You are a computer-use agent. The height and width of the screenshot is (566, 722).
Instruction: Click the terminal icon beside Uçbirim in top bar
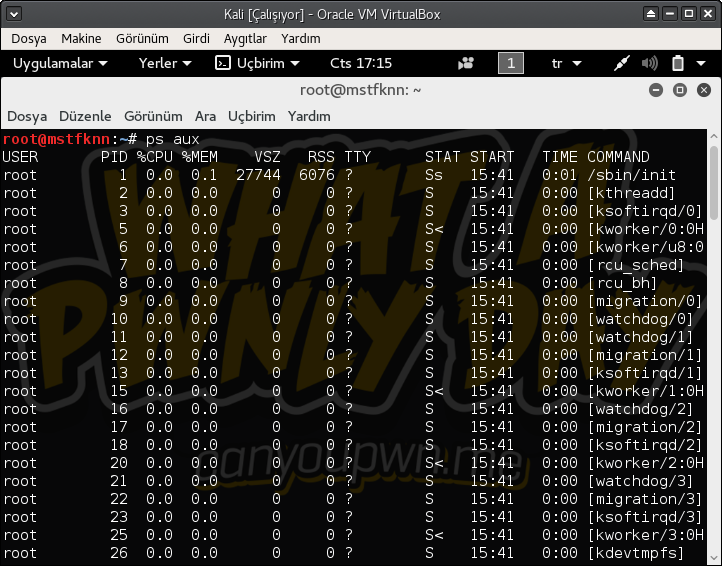(223, 63)
